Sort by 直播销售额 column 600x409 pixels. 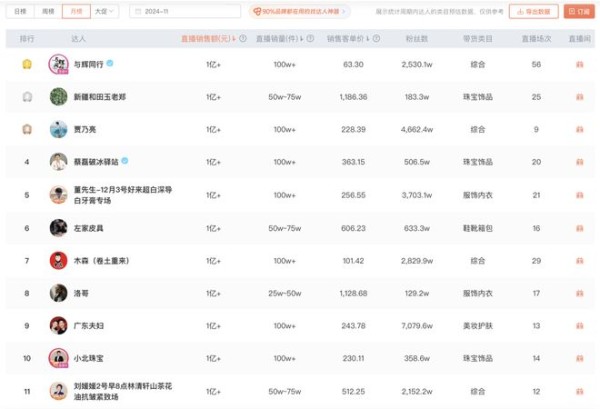(209, 39)
